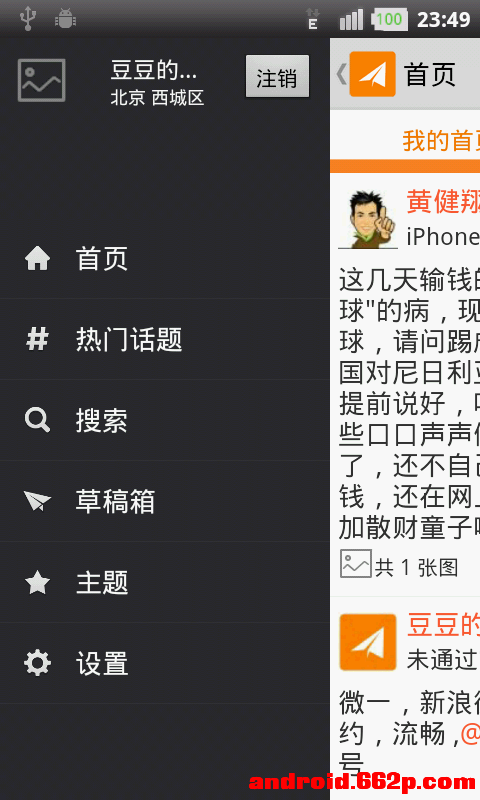Image resolution: width=480 pixels, height=800 pixels.
Task: Select 主题 theme menu item
Action: pos(164,582)
